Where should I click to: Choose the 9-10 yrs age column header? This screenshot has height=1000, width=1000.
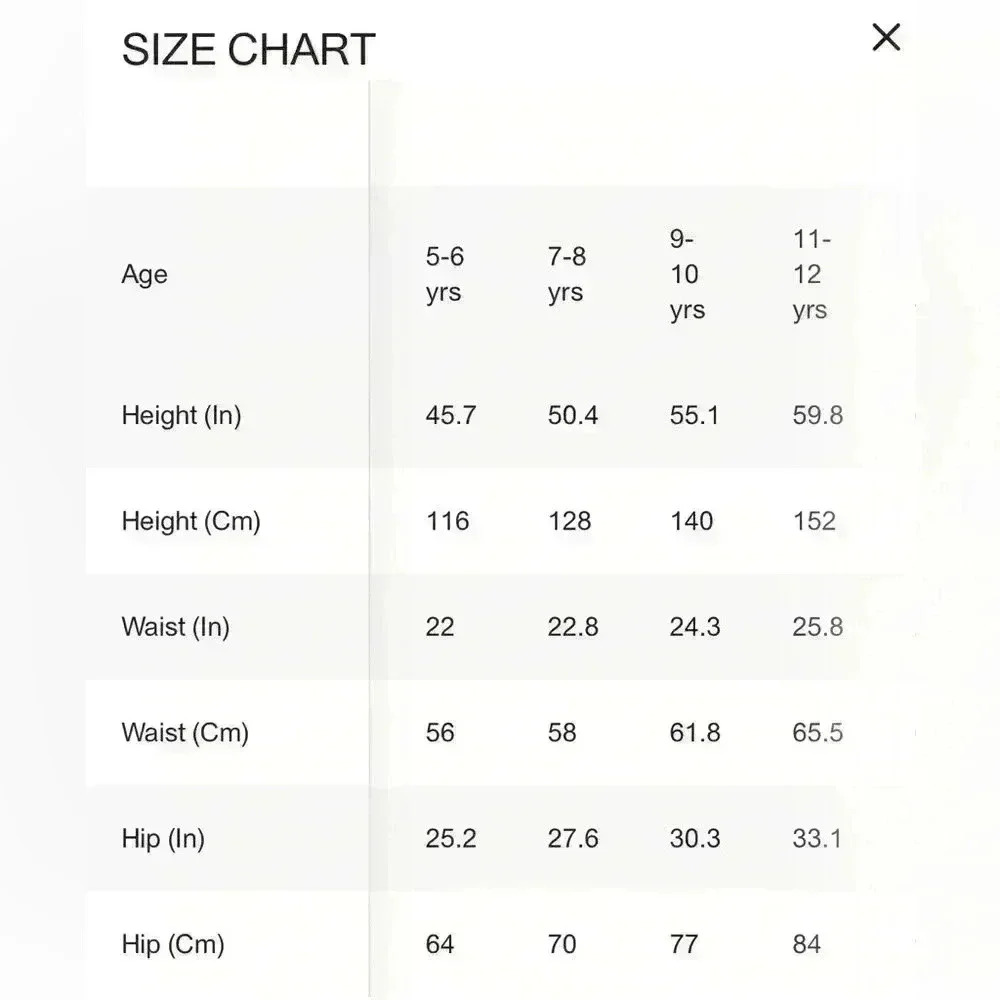click(x=687, y=275)
